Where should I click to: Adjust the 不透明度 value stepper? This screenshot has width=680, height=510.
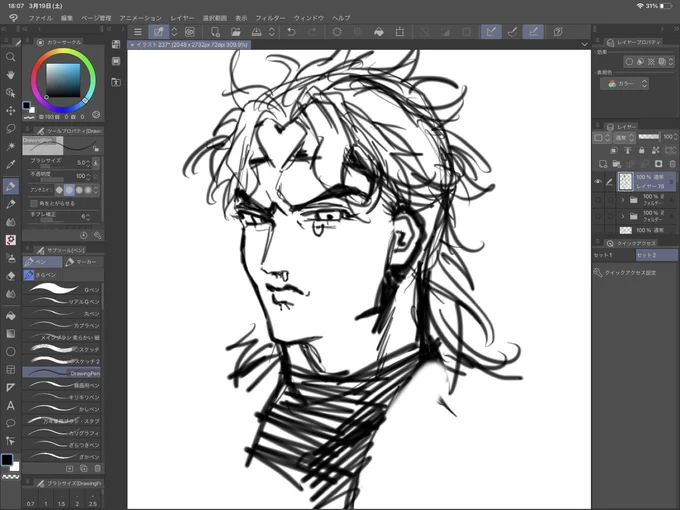click(x=88, y=176)
